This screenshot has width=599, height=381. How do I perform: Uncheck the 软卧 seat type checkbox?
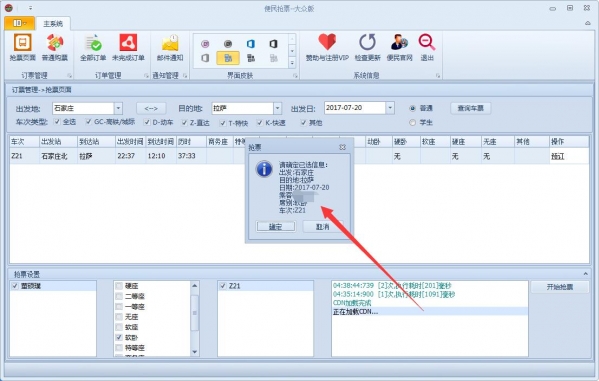coord(119,337)
